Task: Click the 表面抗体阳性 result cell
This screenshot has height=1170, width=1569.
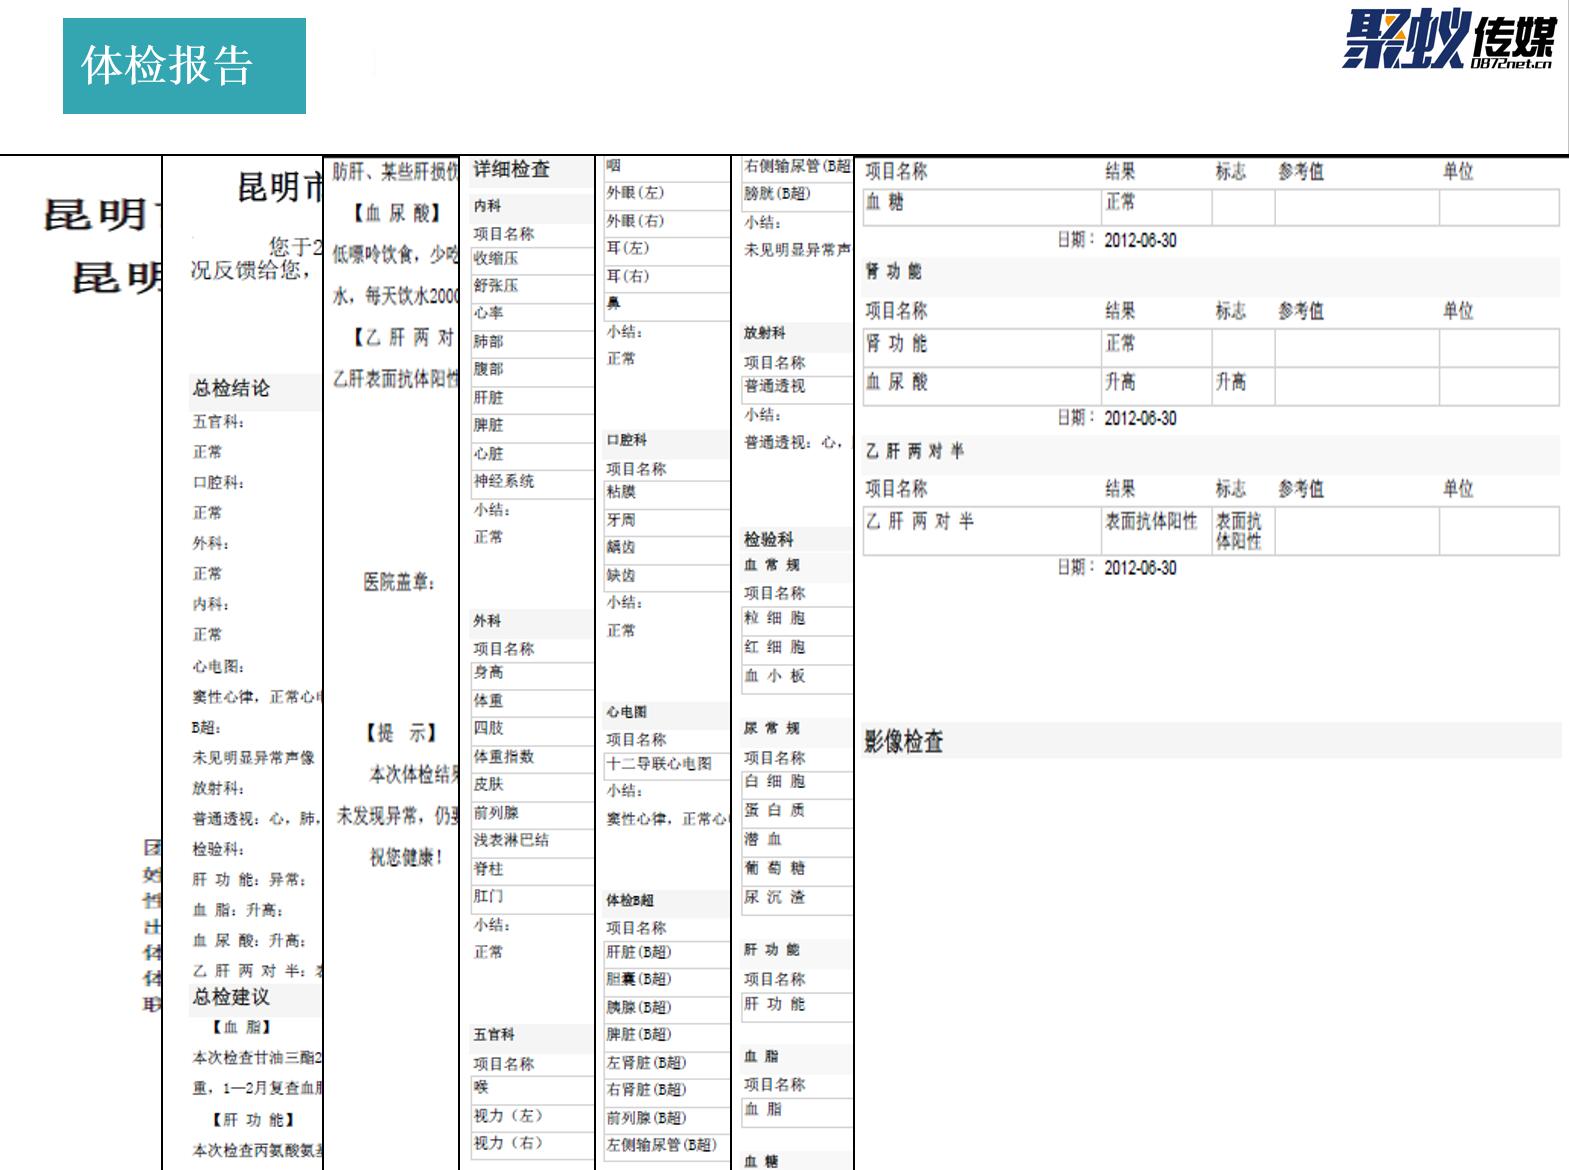Action: [x=1151, y=522]
